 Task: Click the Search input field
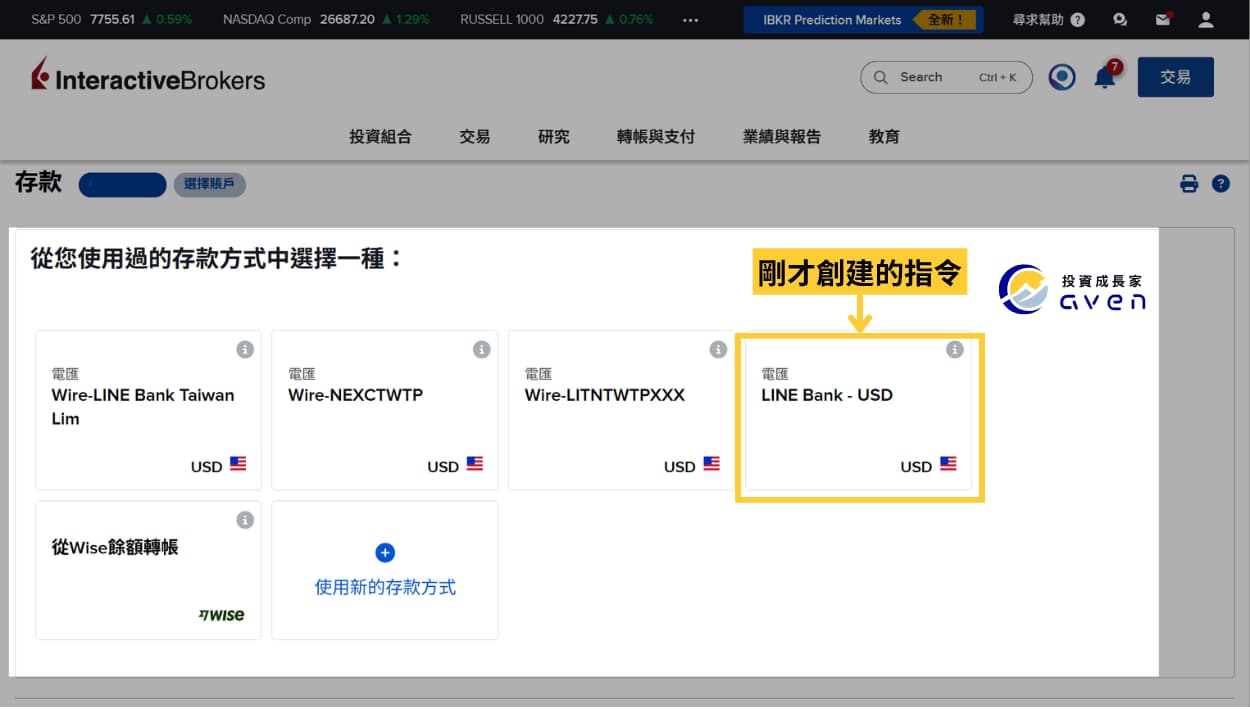(946, 77)
